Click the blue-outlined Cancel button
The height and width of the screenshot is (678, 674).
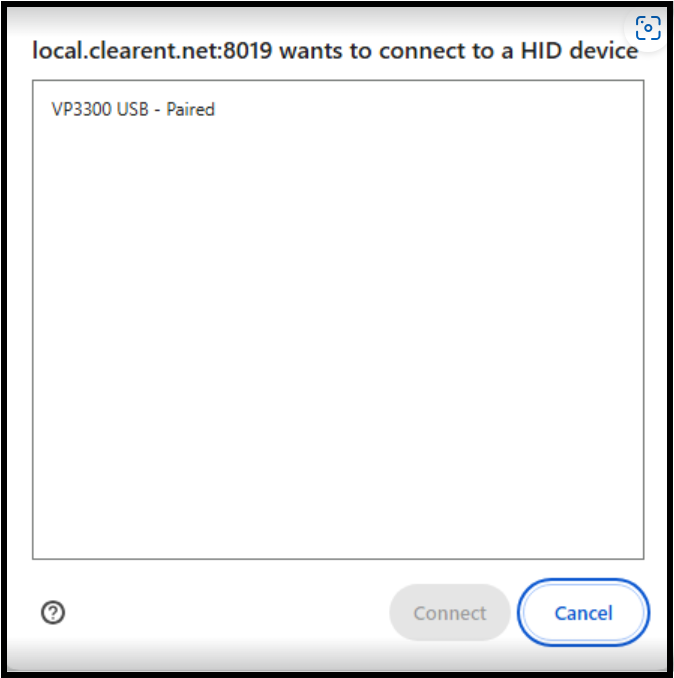tap(583, 612)
